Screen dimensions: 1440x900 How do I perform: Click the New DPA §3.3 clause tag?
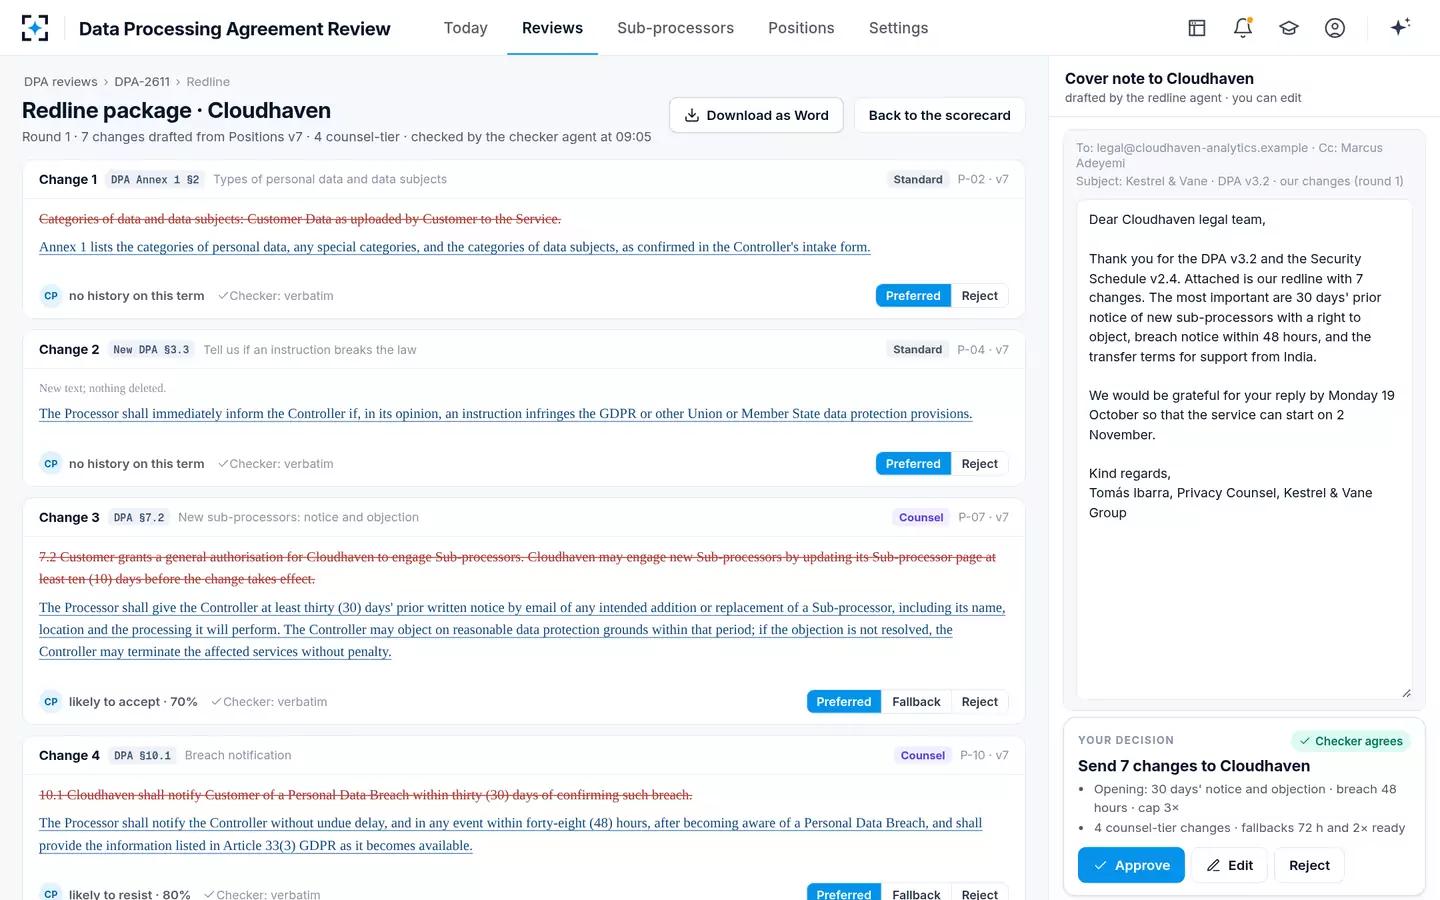(151, 350)
